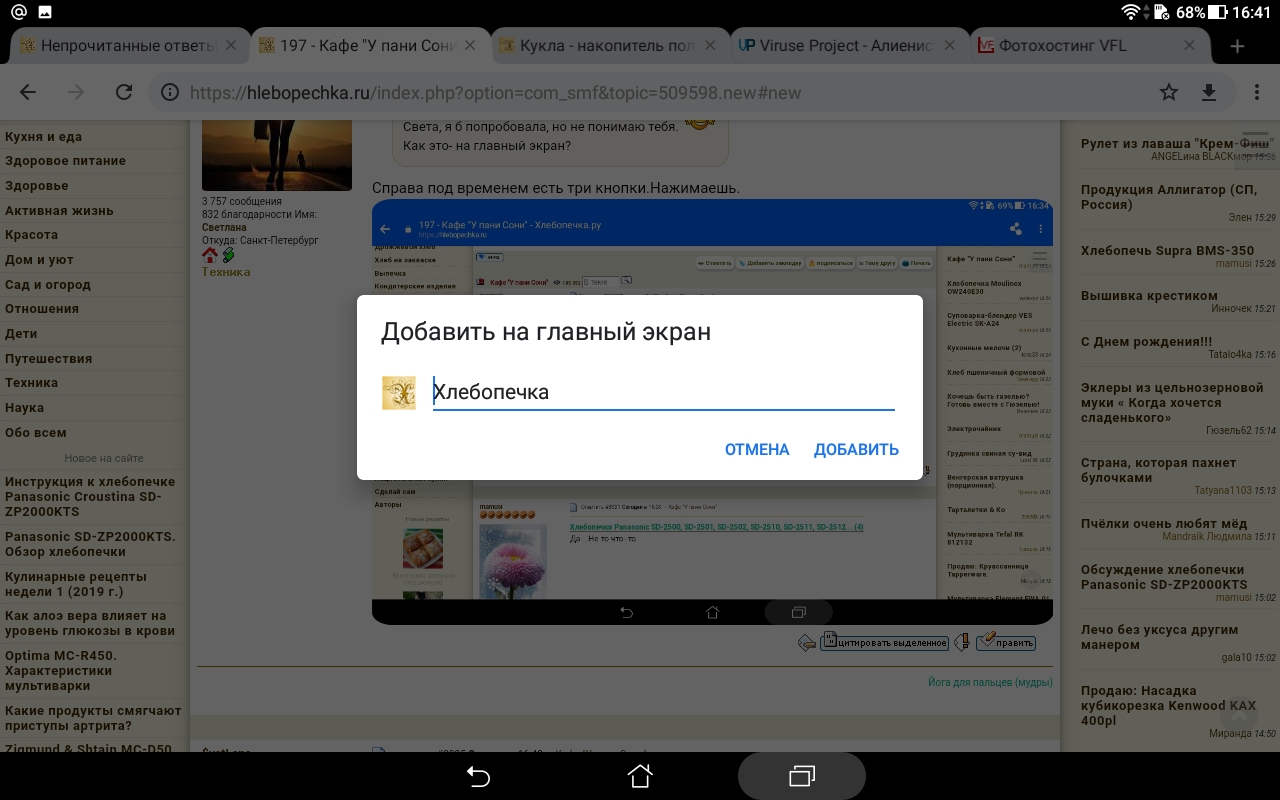Screen dimensions: 1280x800
Task: Open Chrome three-dot menu
Action: pos(1257,92)
